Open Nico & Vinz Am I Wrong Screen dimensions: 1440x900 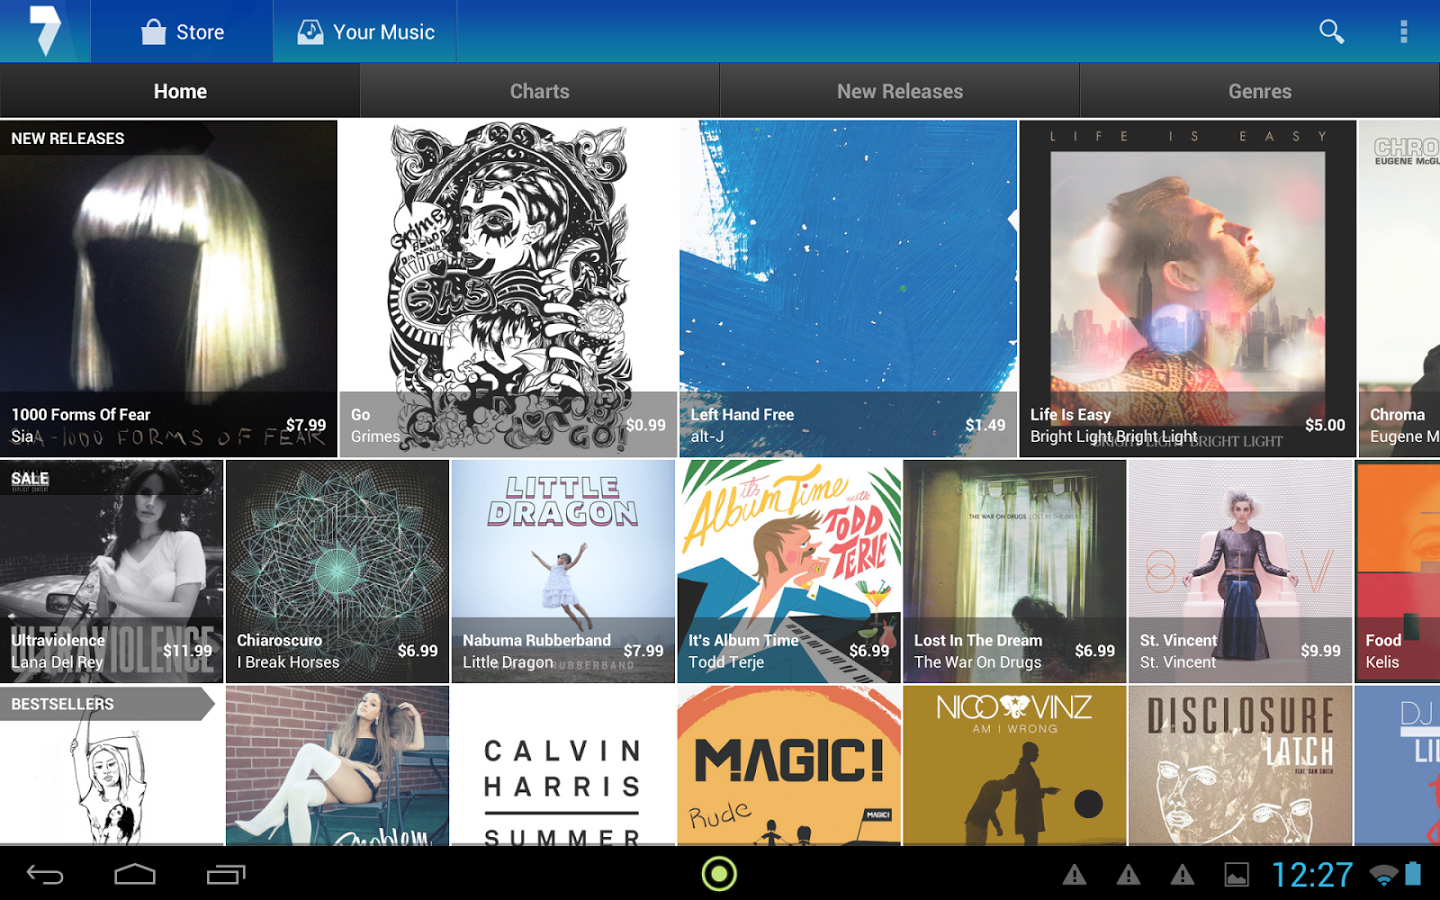1015,766
